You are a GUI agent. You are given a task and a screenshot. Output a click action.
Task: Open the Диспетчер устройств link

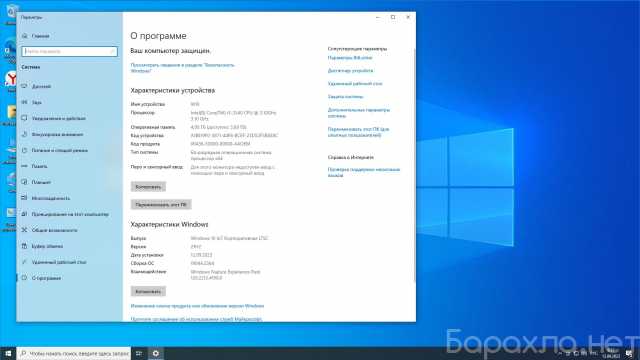pyautogui.click(x=350, y=71)
